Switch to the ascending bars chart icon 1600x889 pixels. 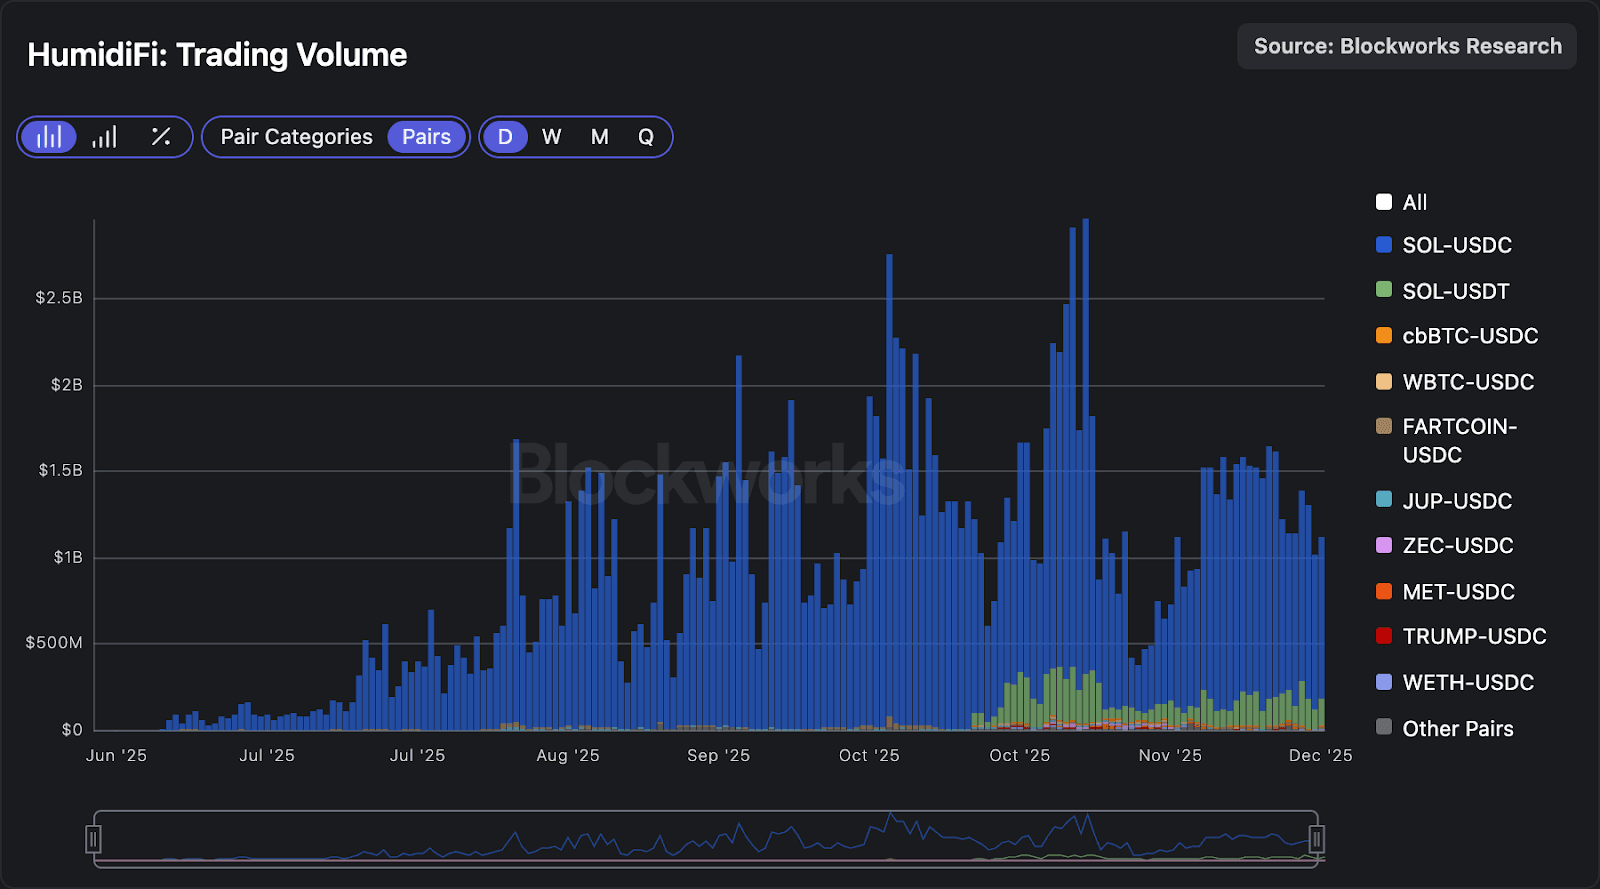click(x=105, y=137)
